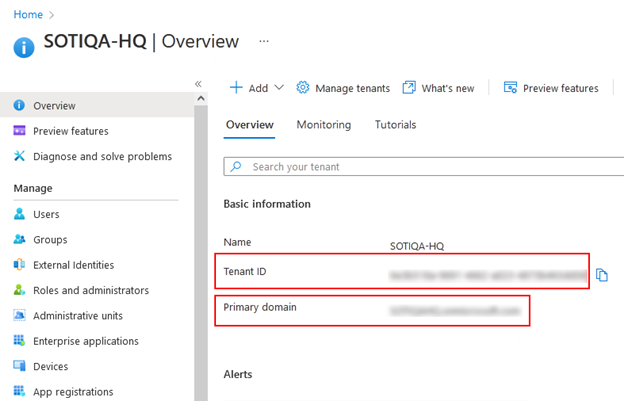
Task: Open Manage tenants from toolbar
Action: pyautogui.click(x=353, y=88)
